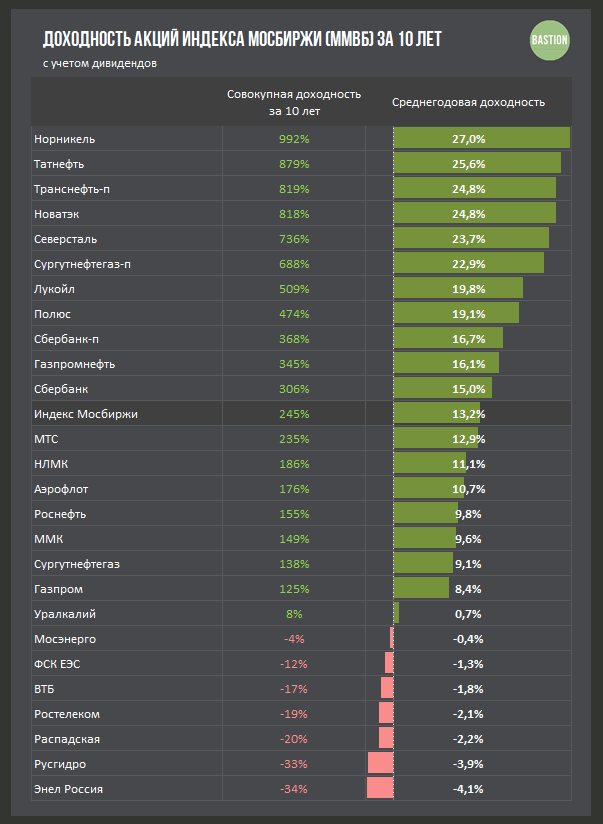This screenshot has width=603, height=824.
Task: Click the subtitle с учетом дивидендов
Action: tap(100, 64)
